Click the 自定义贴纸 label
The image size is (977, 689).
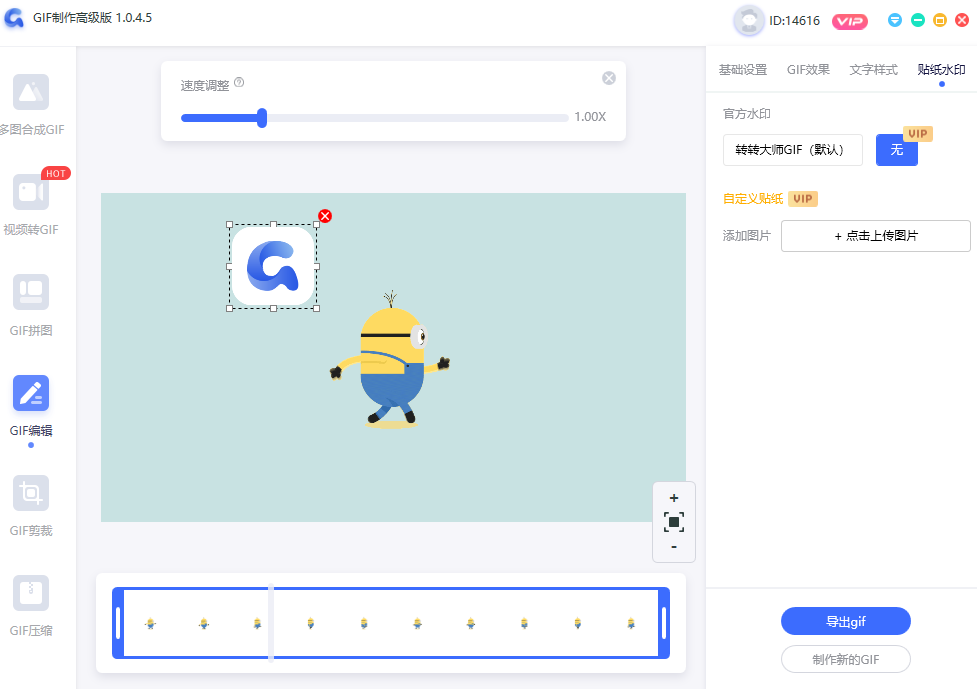point(753,199)
